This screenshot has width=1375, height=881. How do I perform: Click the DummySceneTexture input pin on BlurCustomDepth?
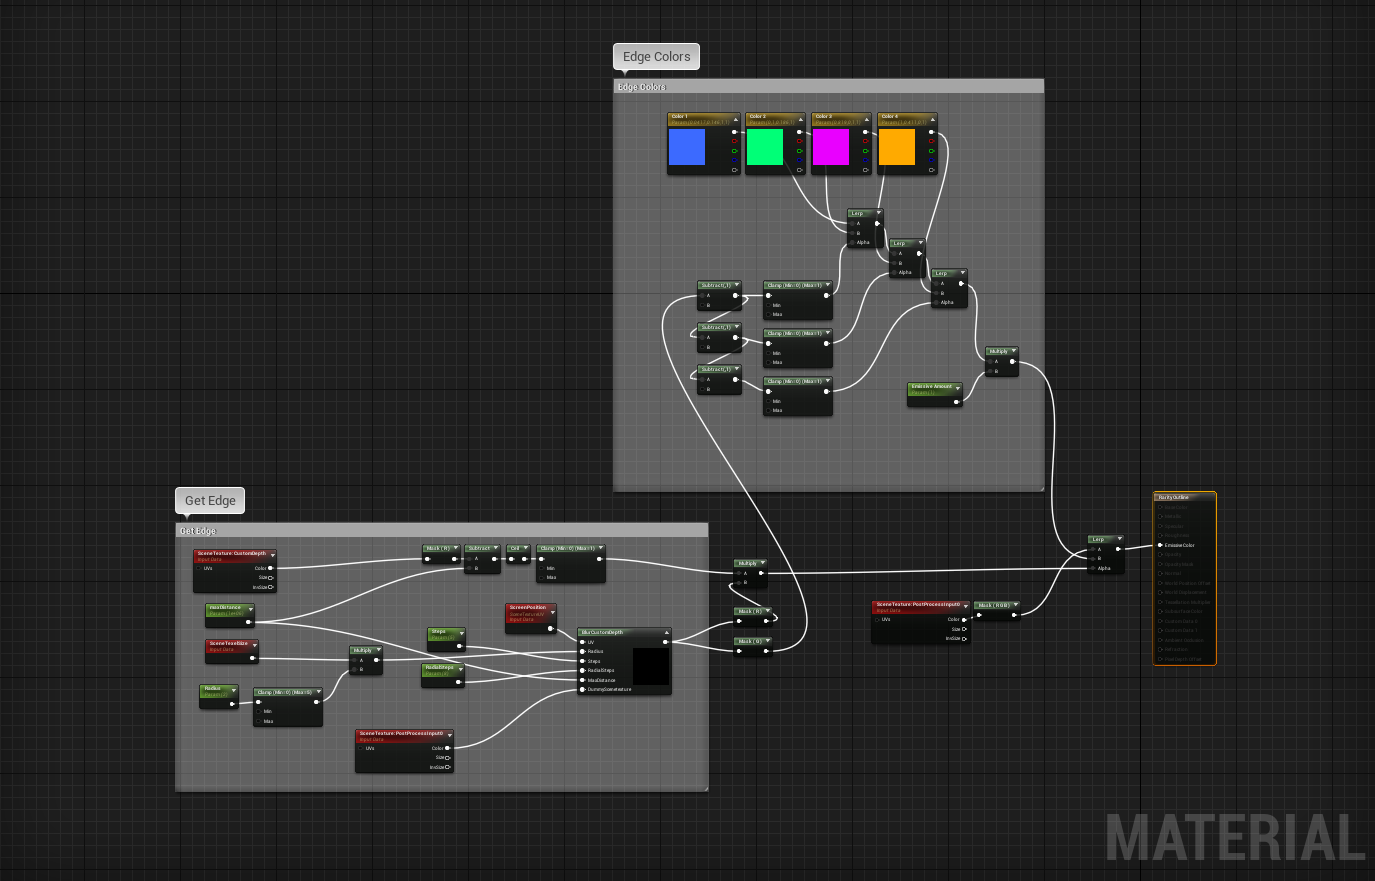point(582,689)
